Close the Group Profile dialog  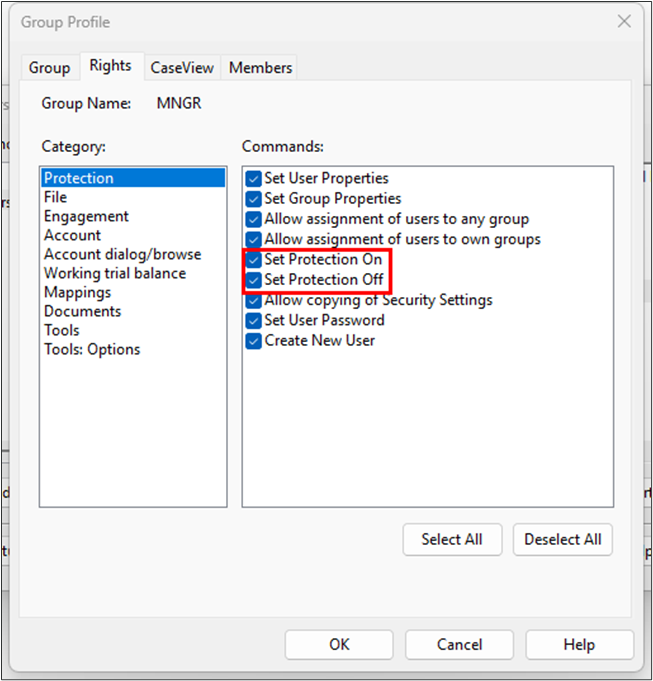click(x=624, y=21)
